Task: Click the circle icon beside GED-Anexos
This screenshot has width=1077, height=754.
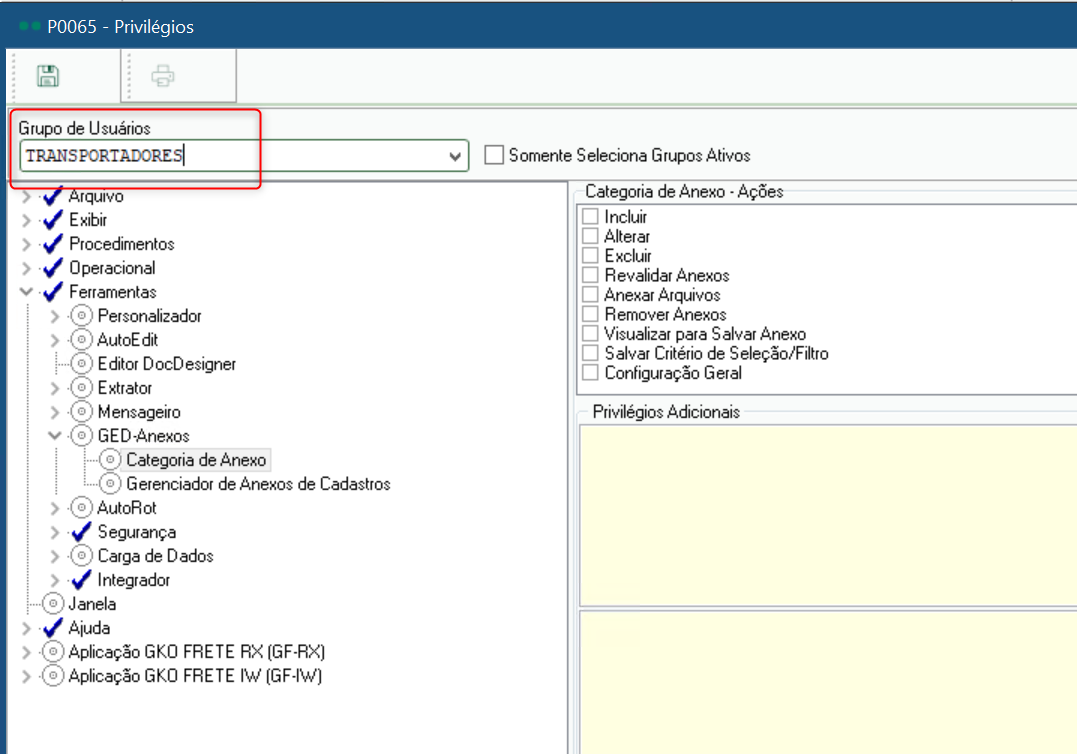Action: pyautogui.click(x=81, y=436)
